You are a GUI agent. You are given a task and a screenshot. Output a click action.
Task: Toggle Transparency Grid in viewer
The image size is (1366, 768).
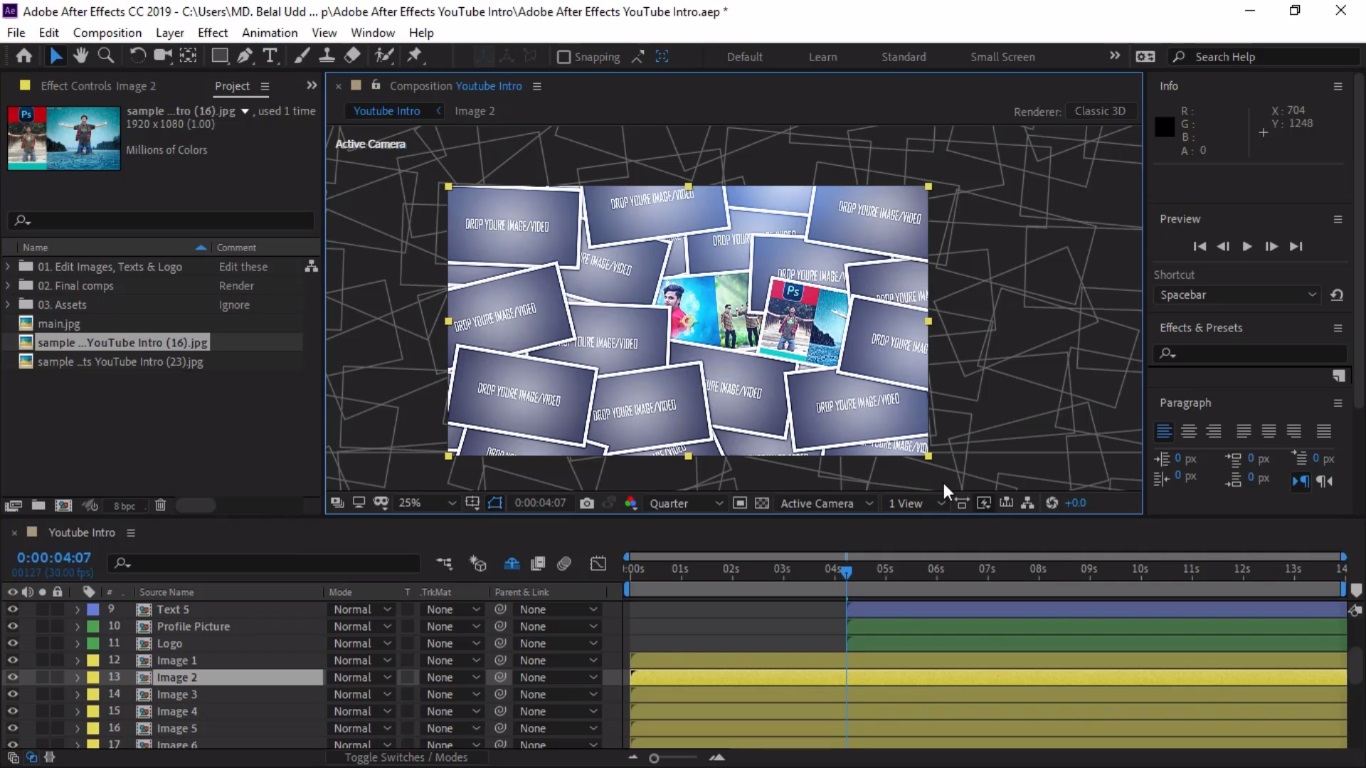[762, 503]
